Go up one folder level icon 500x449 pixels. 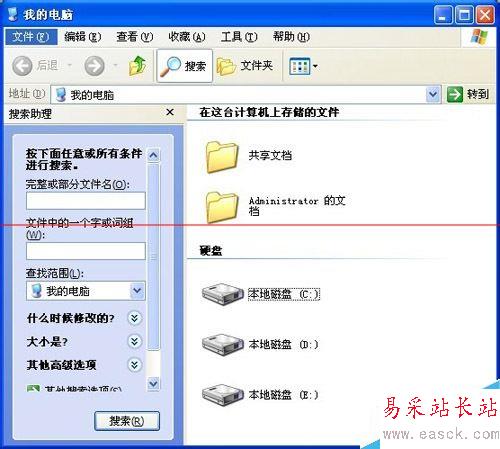(137, 65)
